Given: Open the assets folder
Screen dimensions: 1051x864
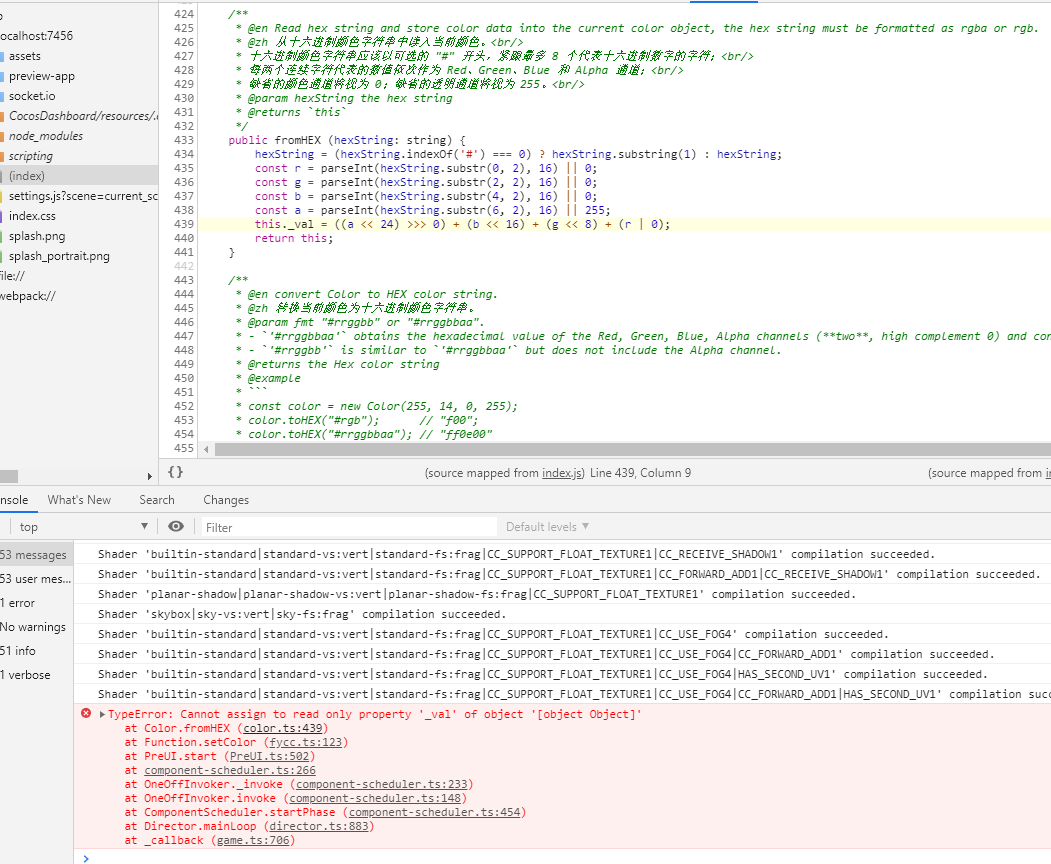Looking at the screenshot, I should [x=24, y=56].
